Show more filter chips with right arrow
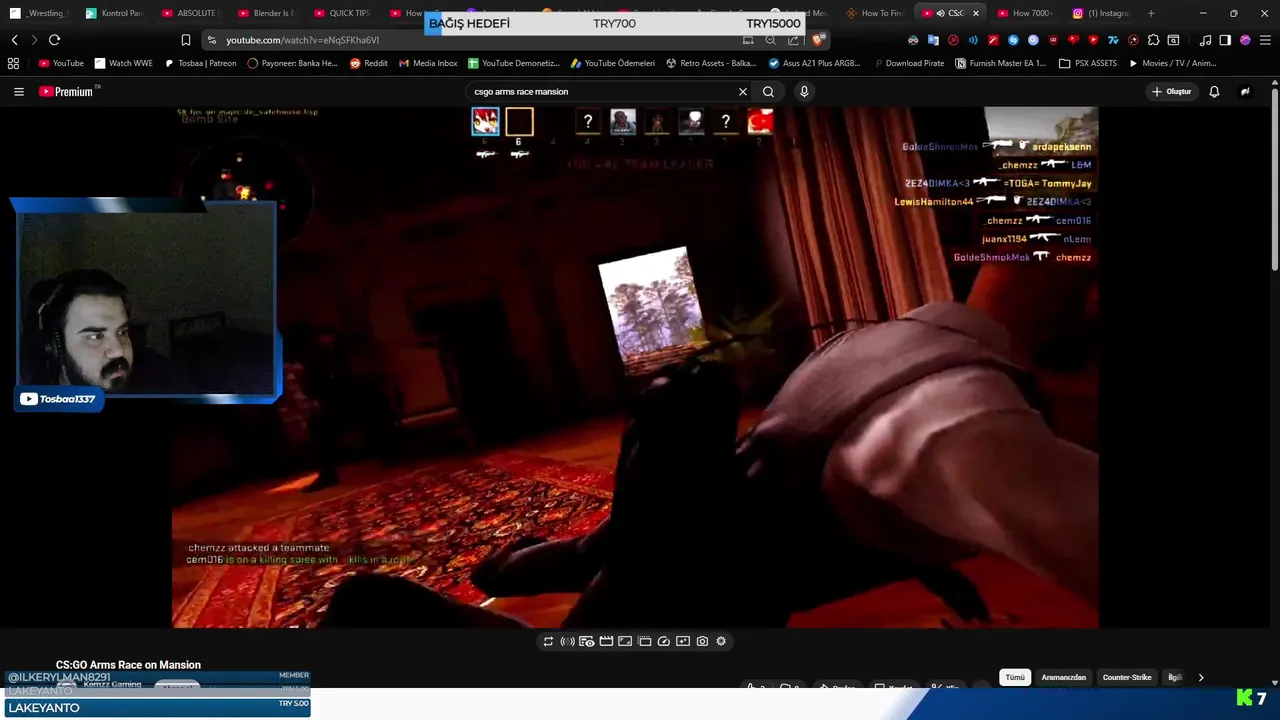 coord(1201,677)
